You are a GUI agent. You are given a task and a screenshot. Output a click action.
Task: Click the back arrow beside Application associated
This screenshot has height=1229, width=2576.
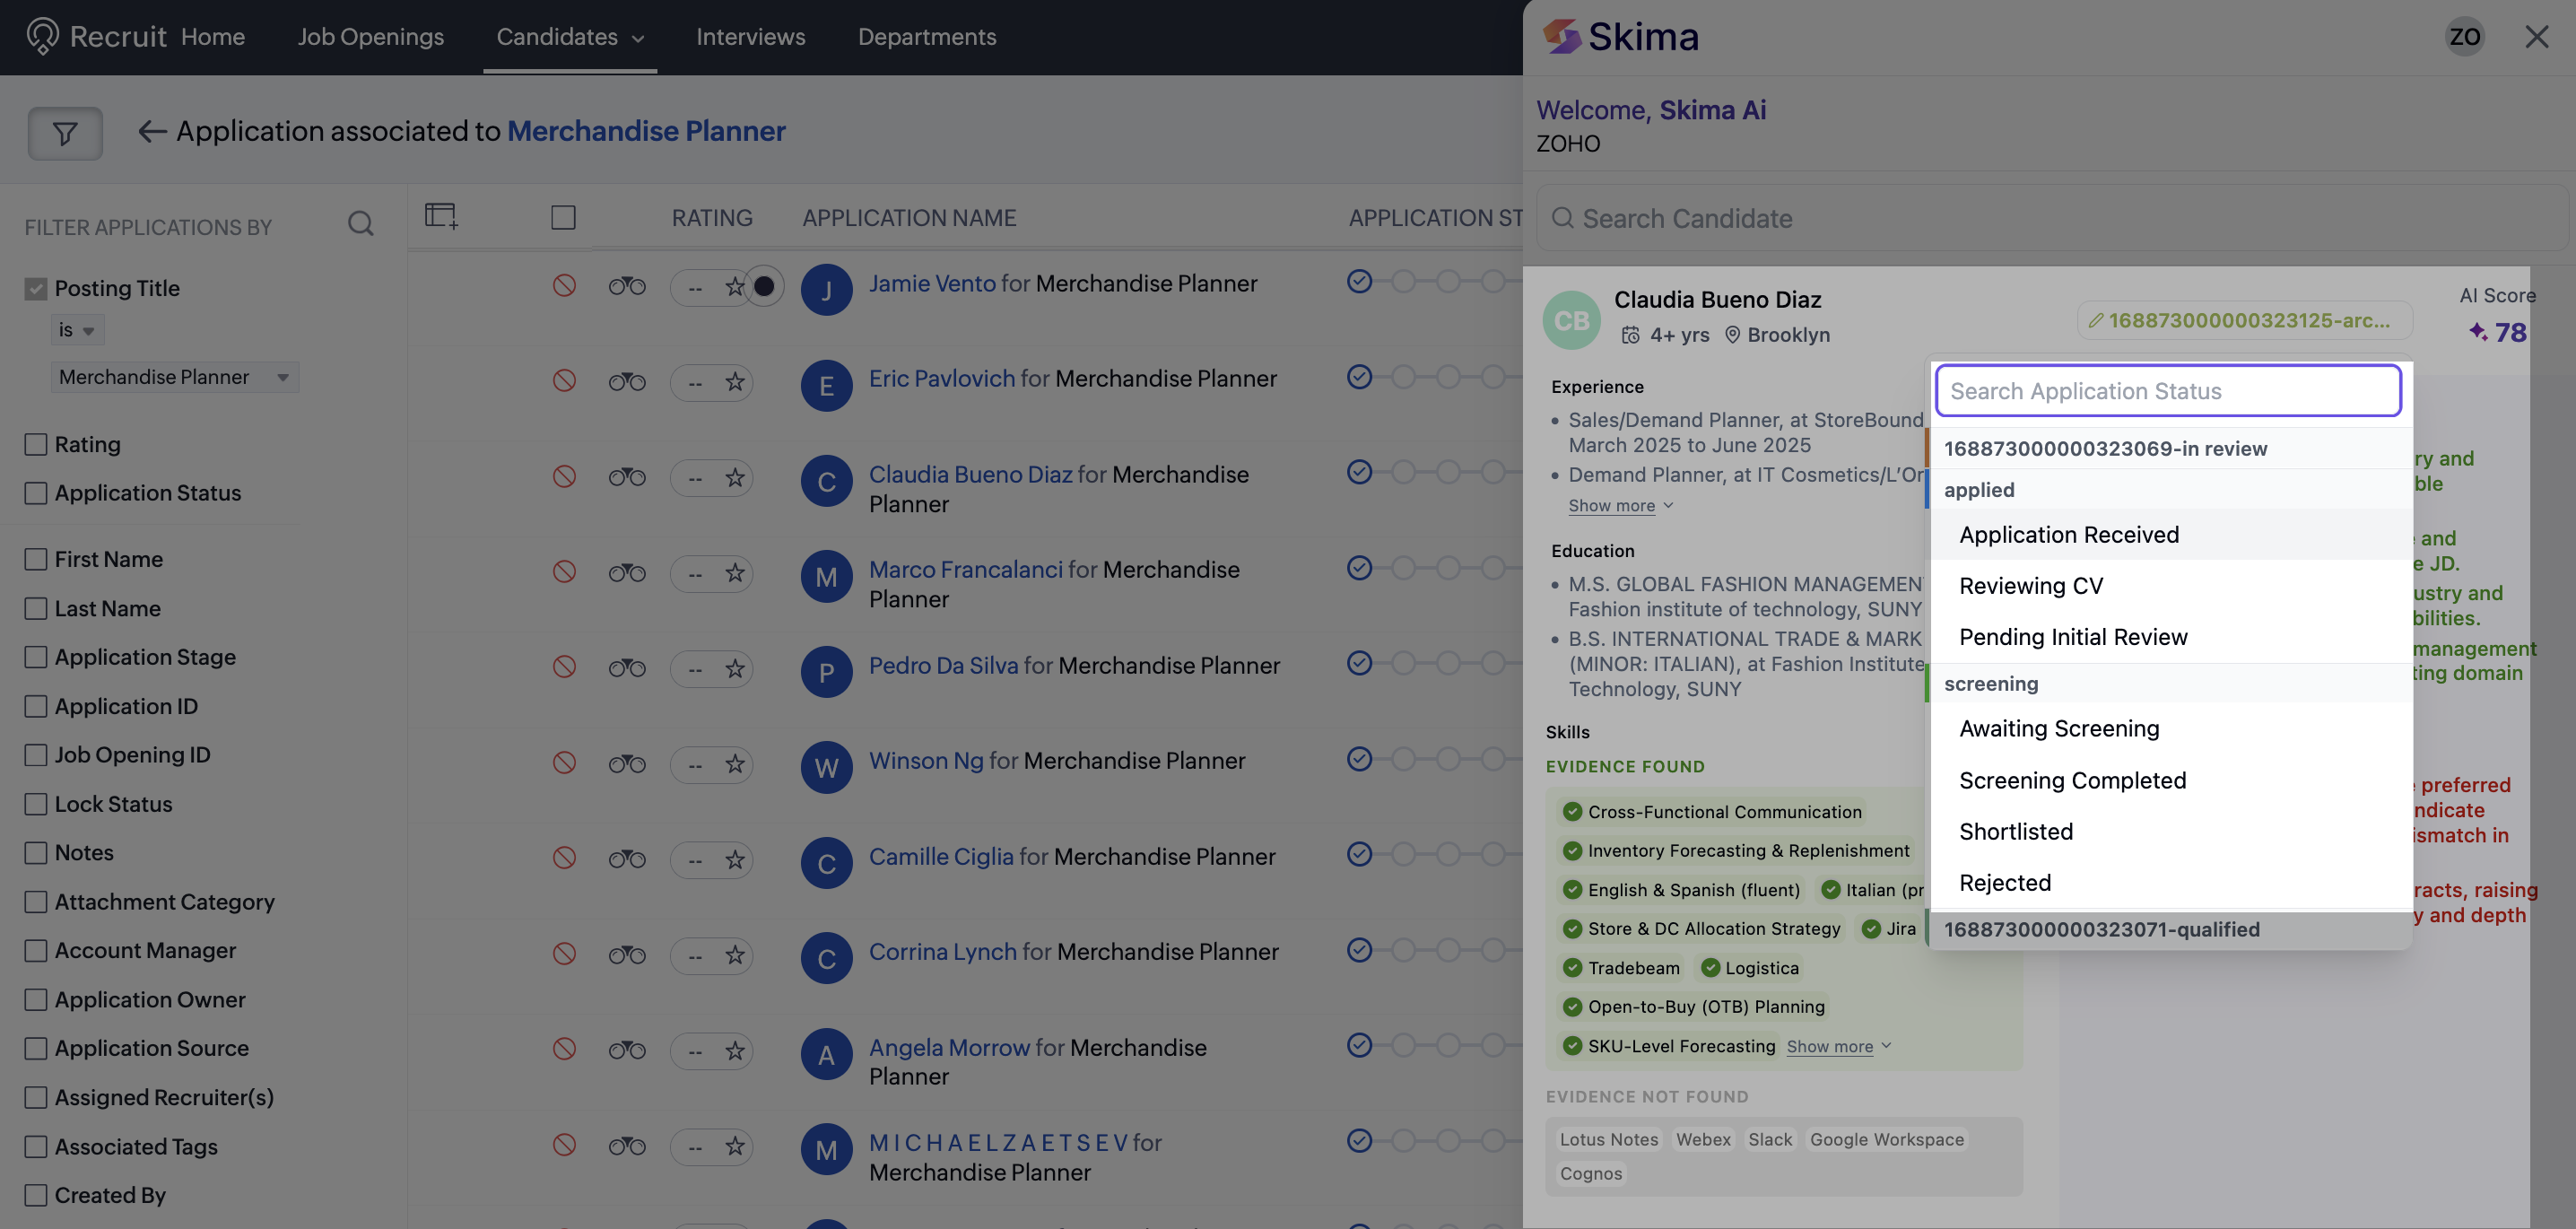tap(151, 131)
